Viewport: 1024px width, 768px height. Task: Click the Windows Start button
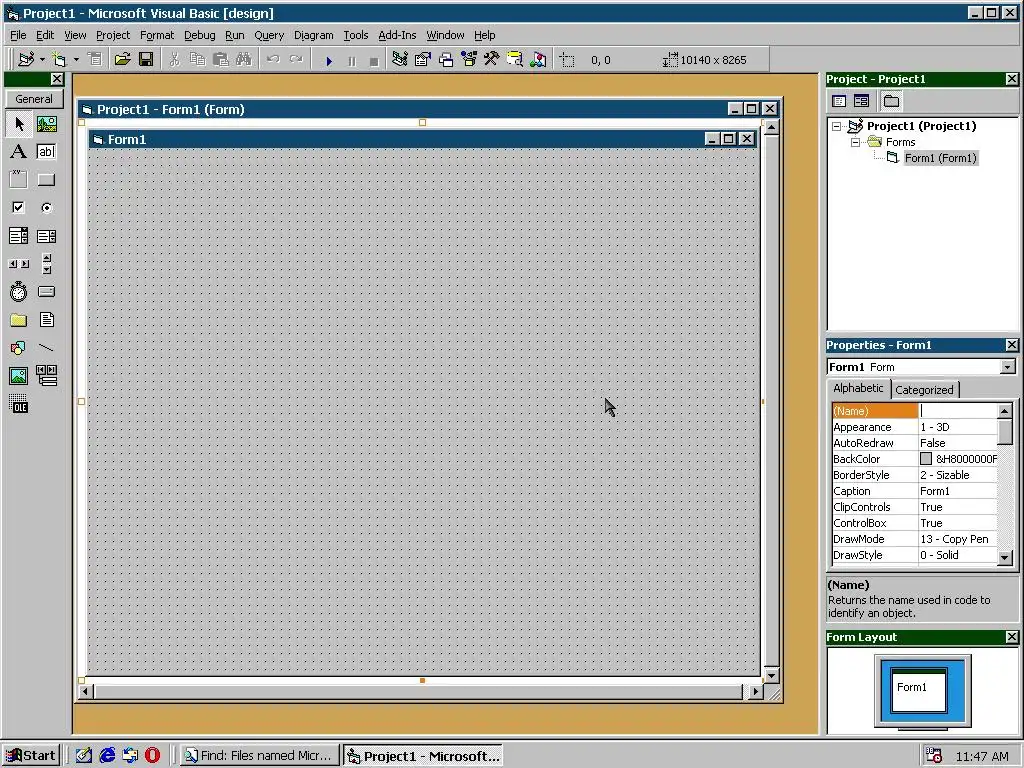[x=31, y=756]
